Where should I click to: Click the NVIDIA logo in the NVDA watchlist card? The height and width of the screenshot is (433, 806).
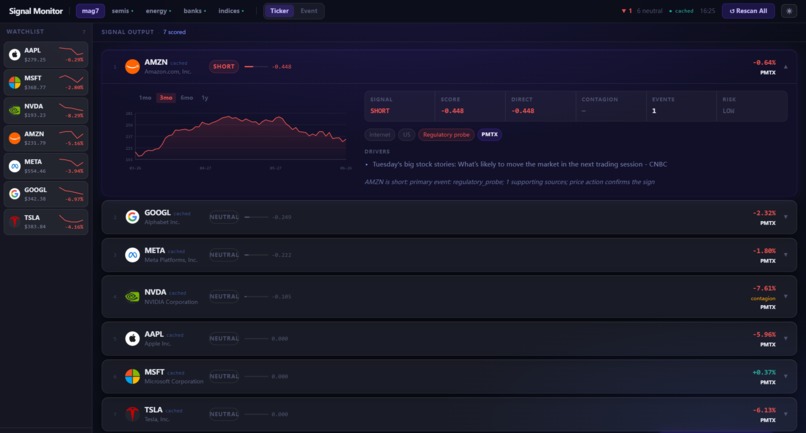(x=14, y=110)
